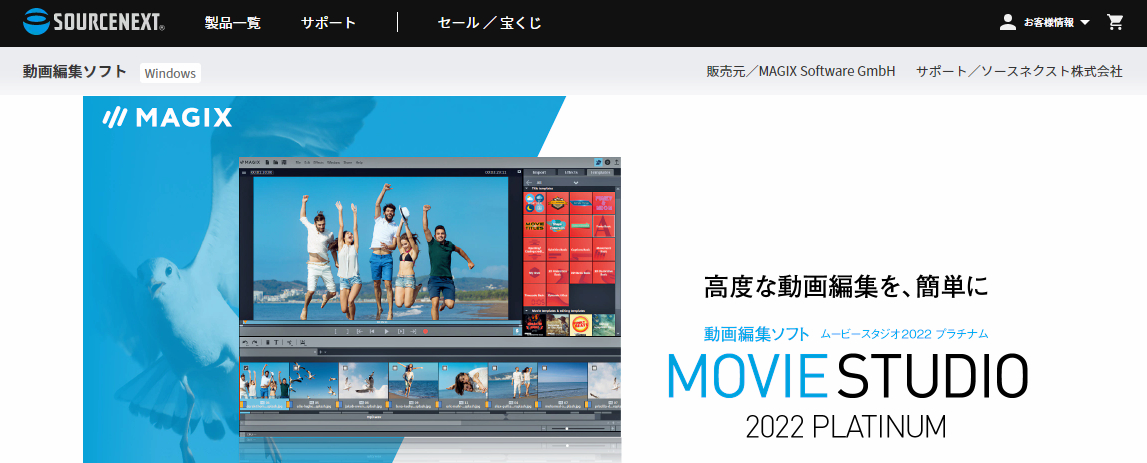Open the shopping cart icon
The width and height of the screenshot is (1147, 463).
[x=1115, y=22]
